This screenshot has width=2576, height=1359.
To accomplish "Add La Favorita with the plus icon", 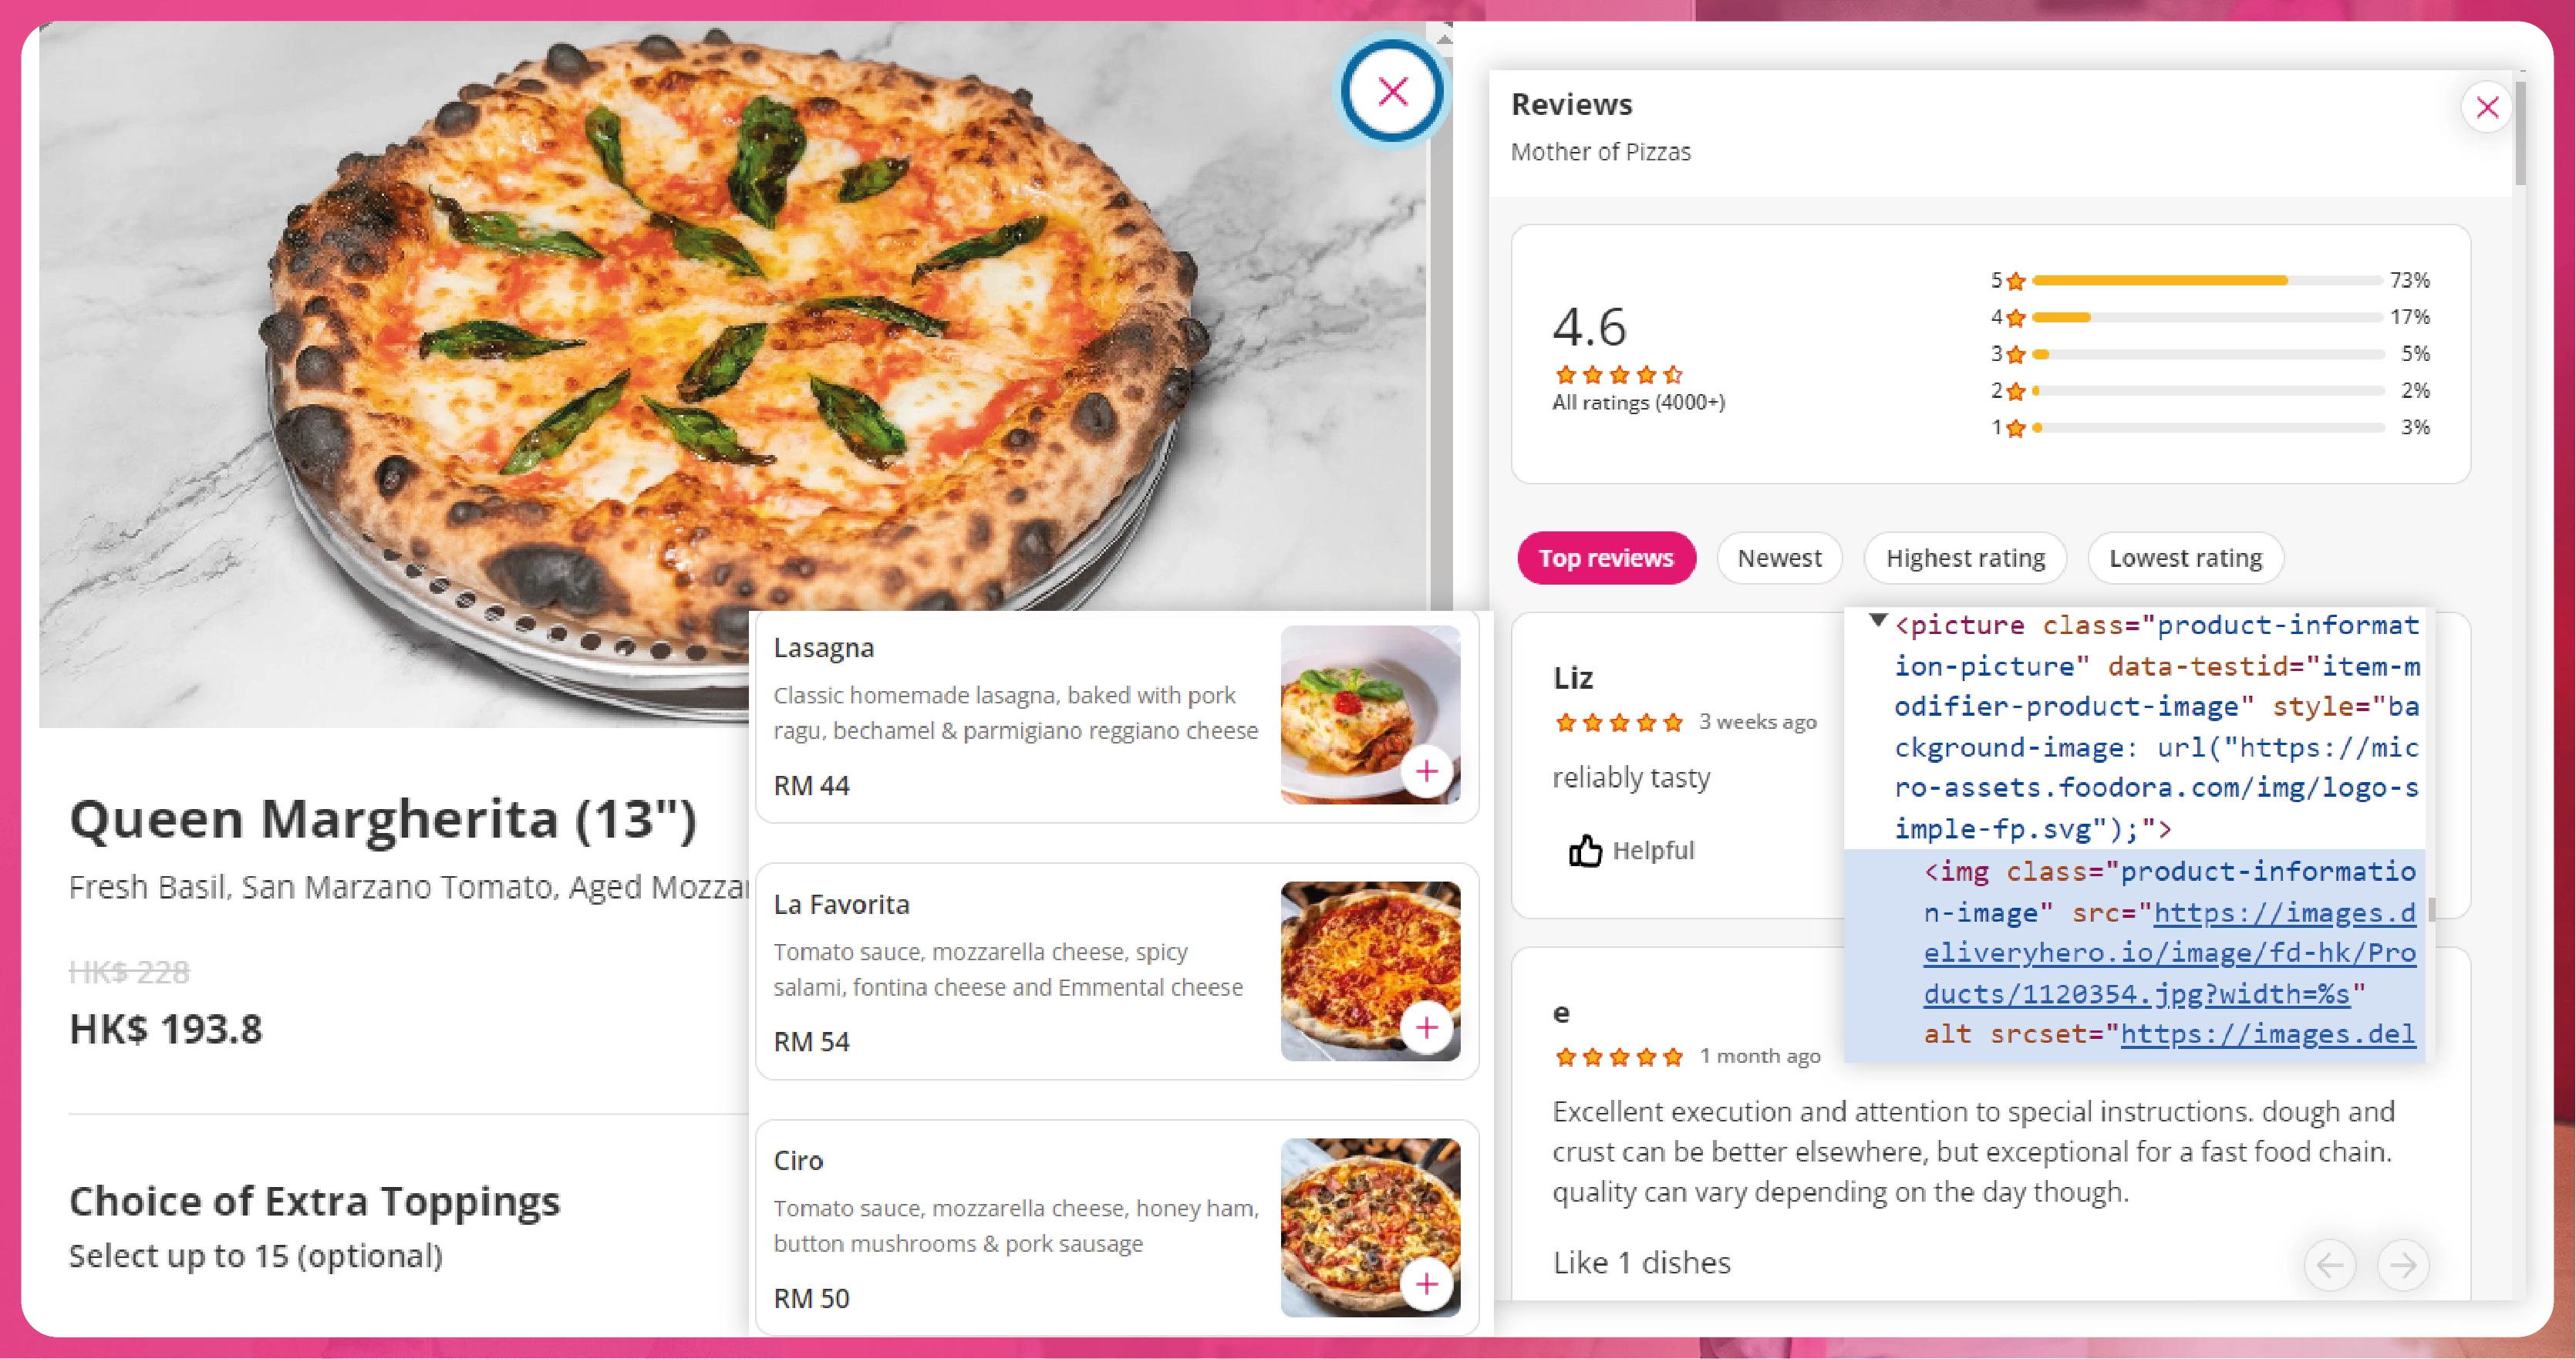I will click(1427, 1027).
